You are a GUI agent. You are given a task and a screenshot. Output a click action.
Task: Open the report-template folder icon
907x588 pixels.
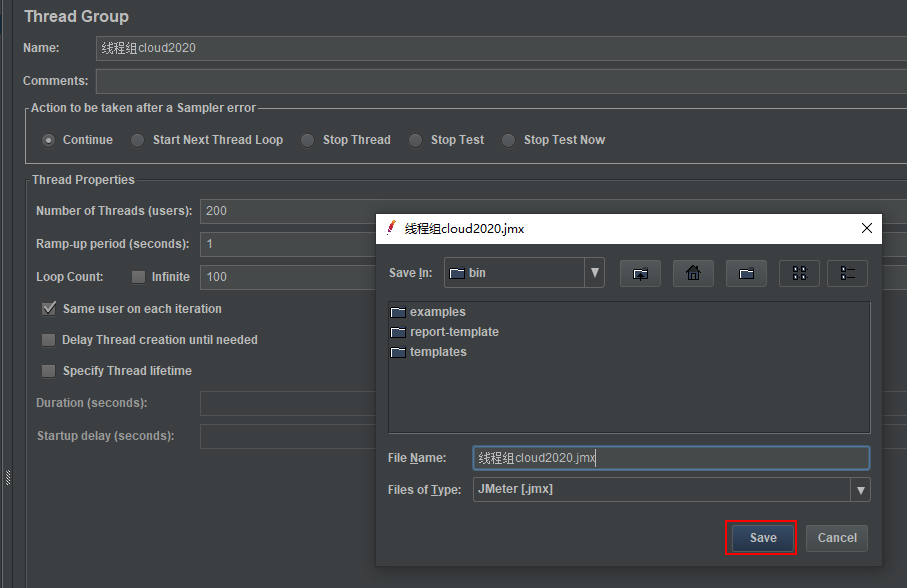398,332
